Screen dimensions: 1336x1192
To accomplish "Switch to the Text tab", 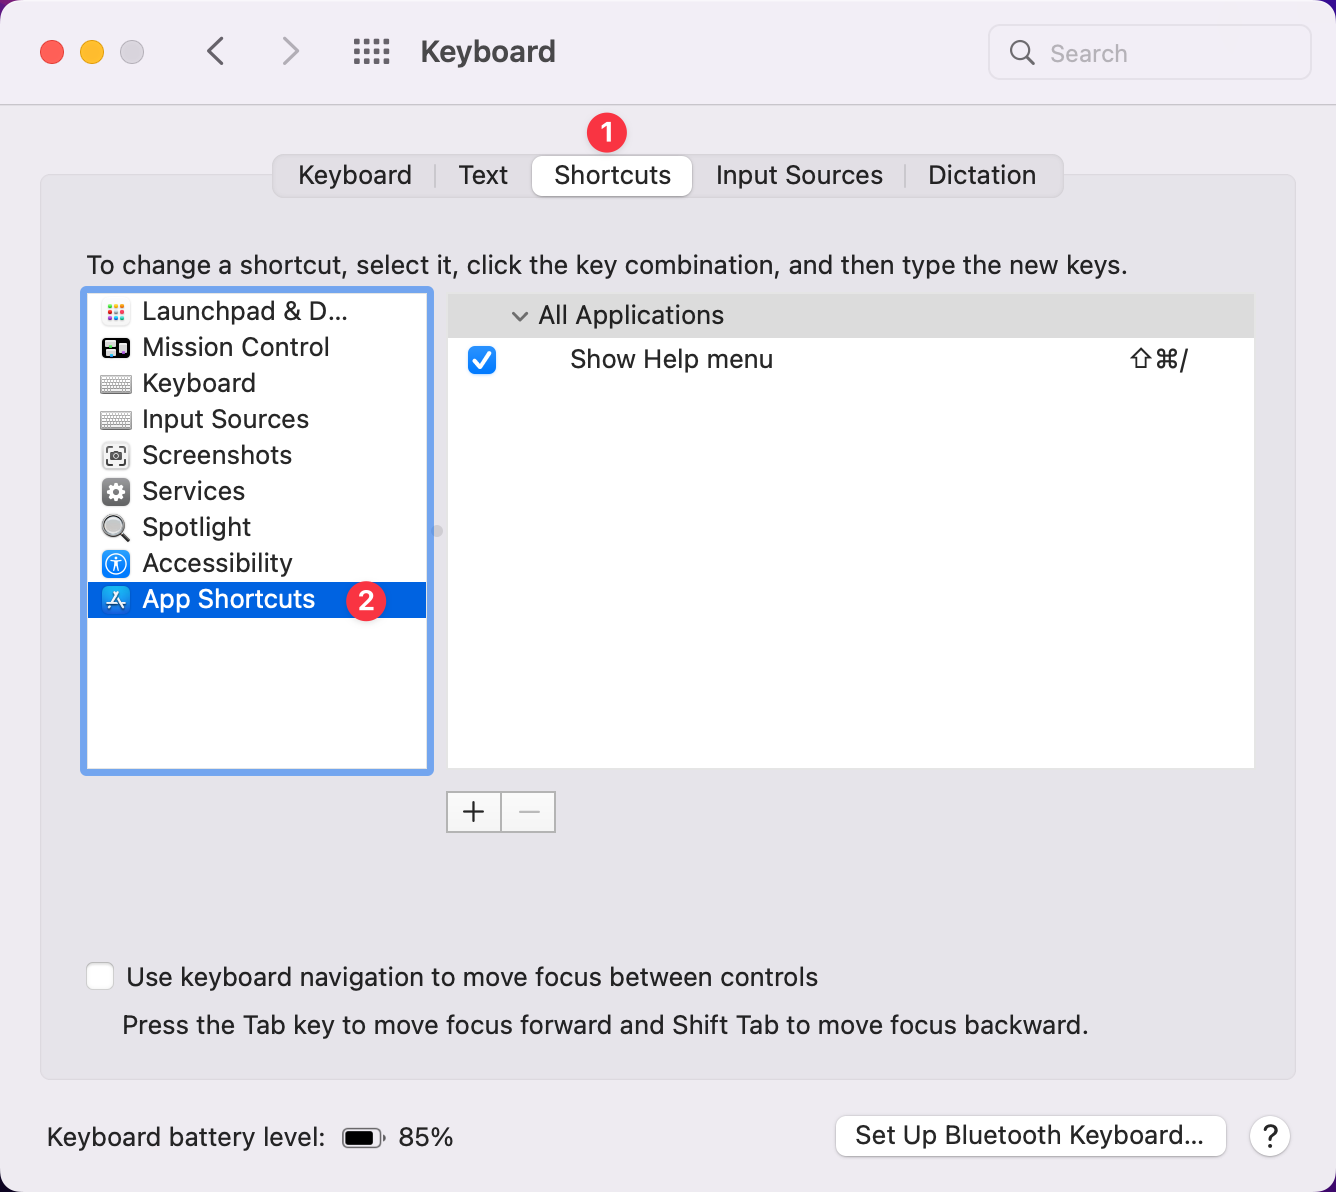I will coord(483,175).
